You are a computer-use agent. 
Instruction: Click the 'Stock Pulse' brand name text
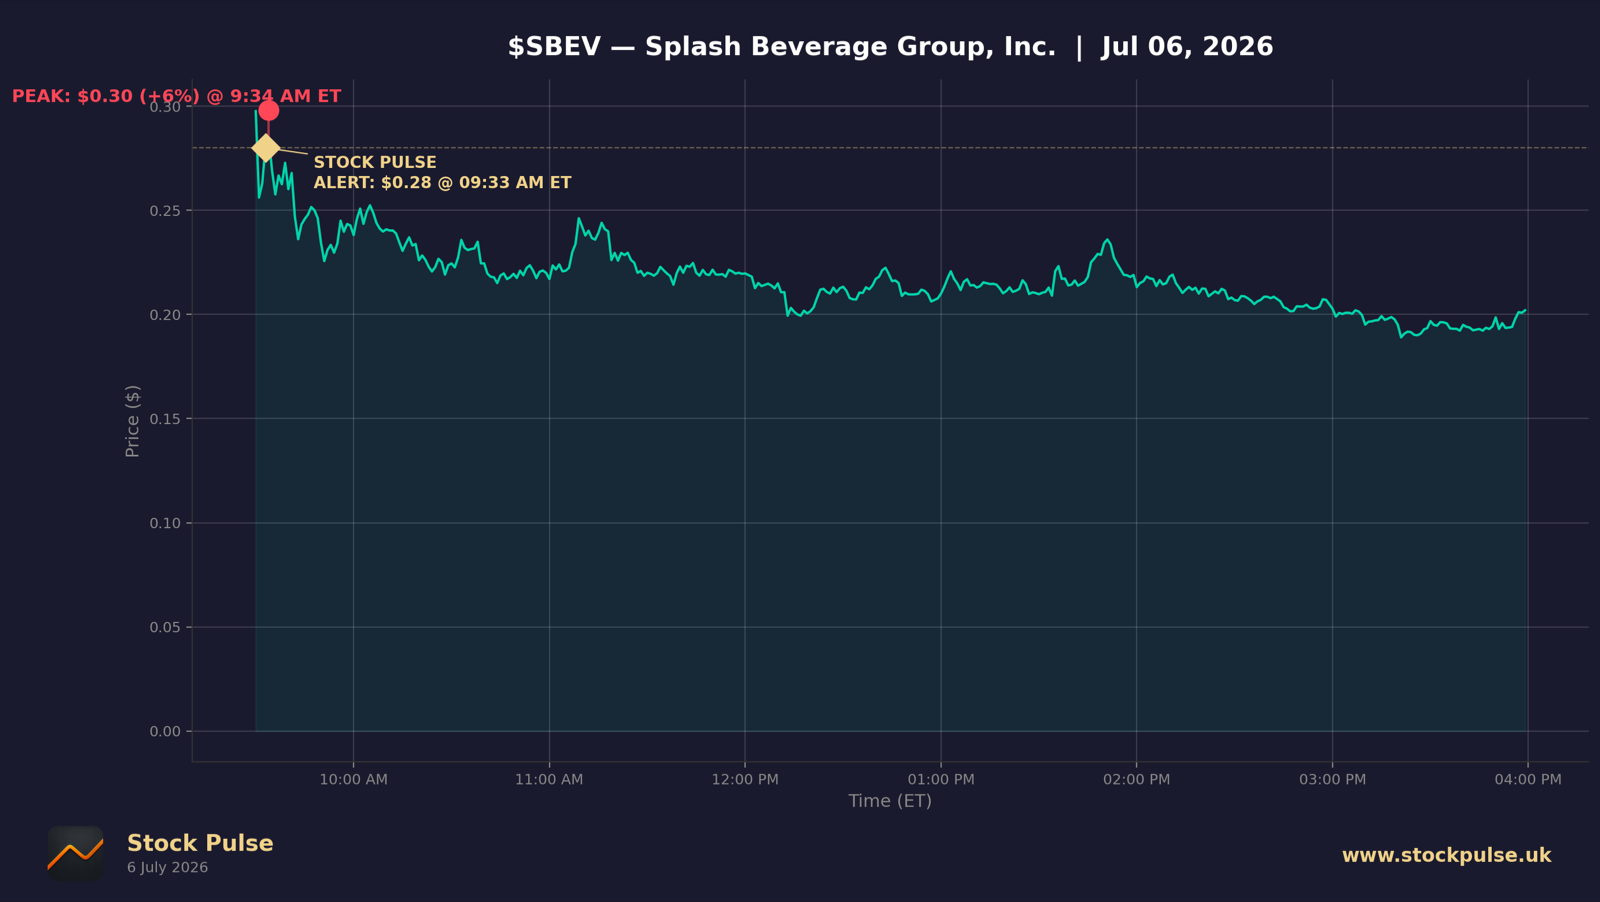200,843
